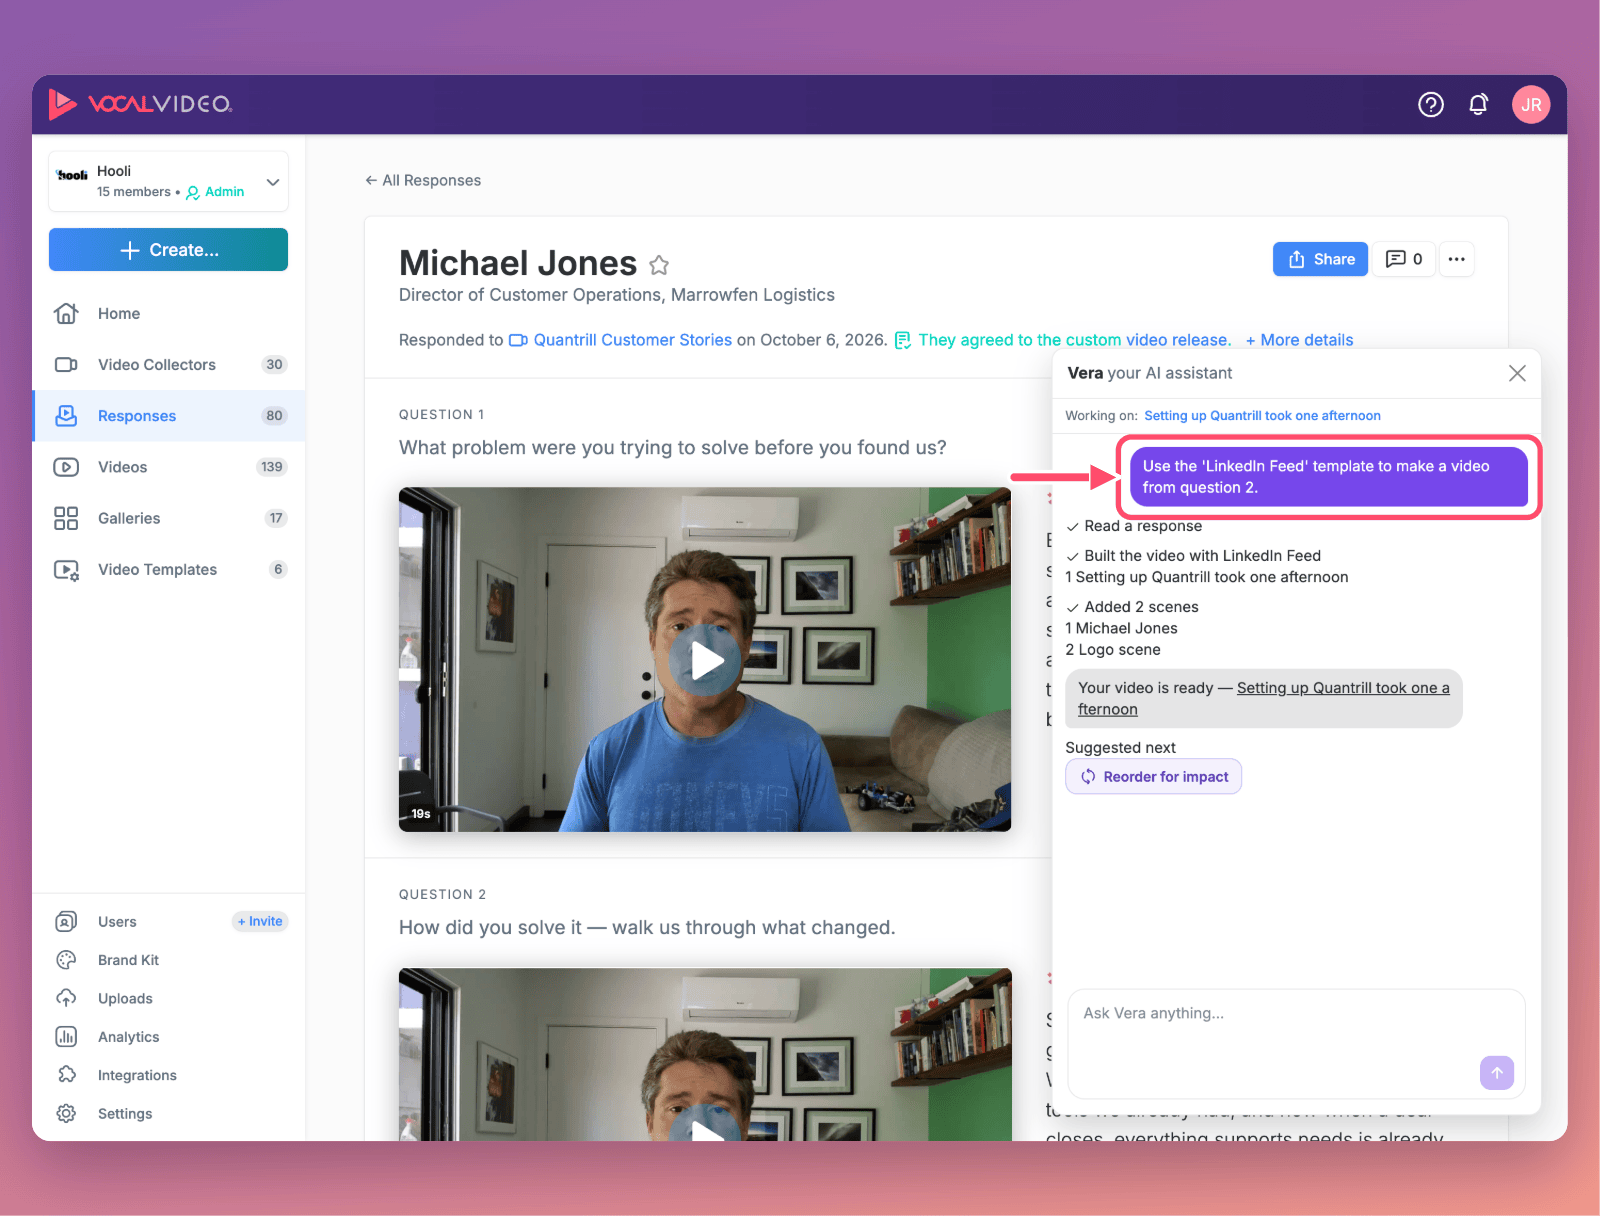Image resolution: width=1600 pixels, height=1216 pixels.
Task: Click the Create button
Action: [x=168, y=250]
